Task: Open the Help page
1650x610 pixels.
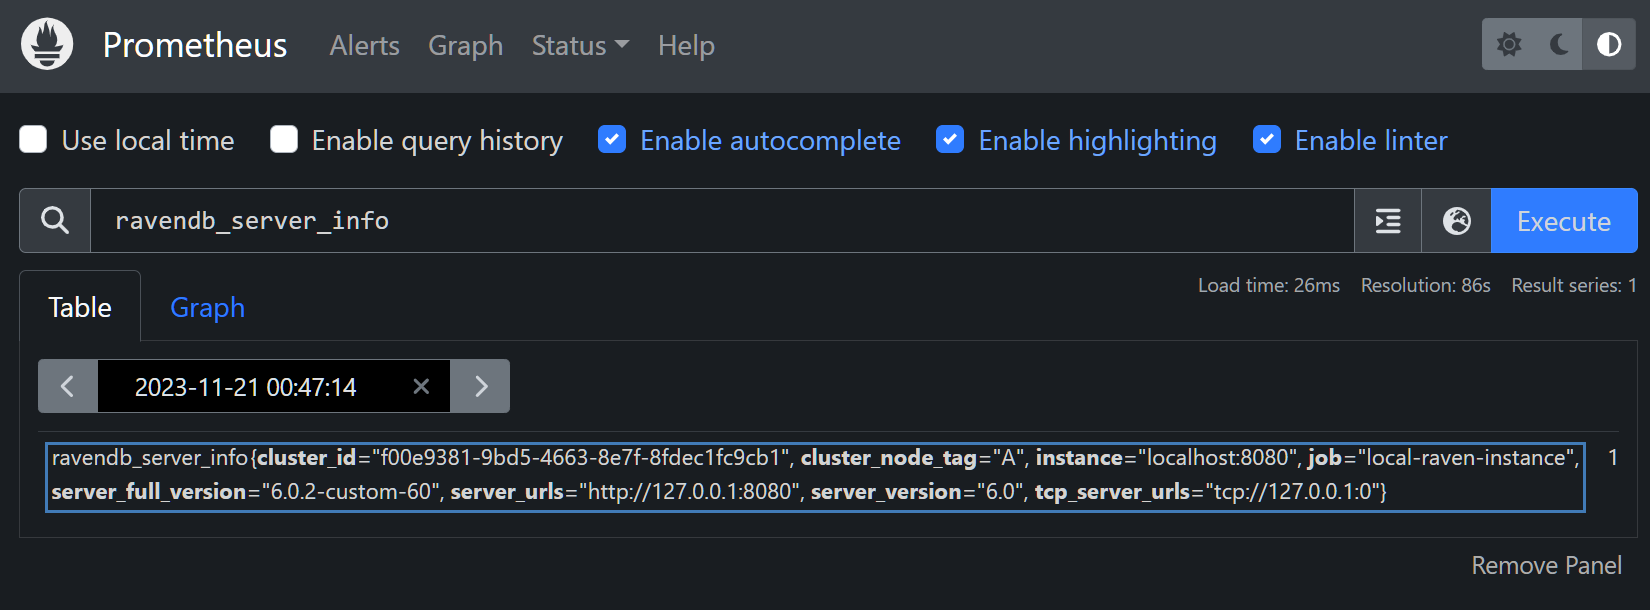Action: point(686,46)
